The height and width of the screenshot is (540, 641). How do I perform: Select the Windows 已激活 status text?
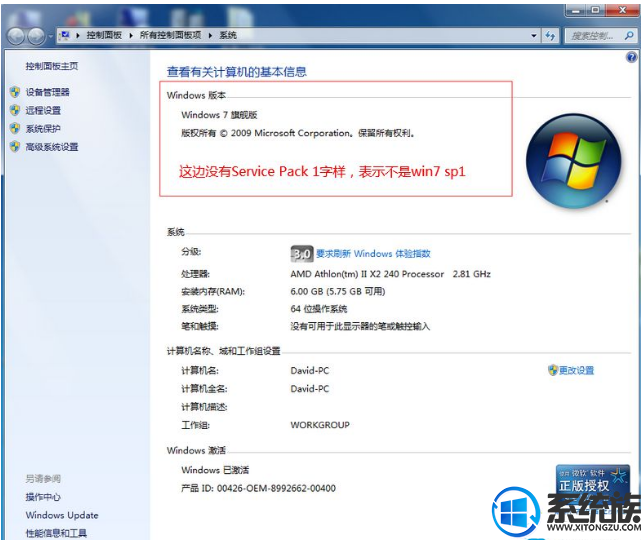[215, 470]
